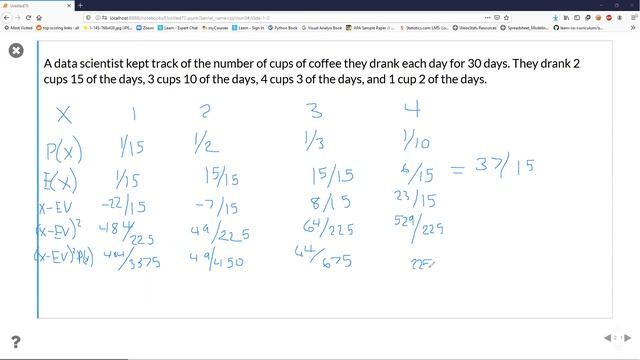Screen dimensions: 640x360
Task: Open slideshow help question mark
Action: pyautogui.click(x=16, y=342)
